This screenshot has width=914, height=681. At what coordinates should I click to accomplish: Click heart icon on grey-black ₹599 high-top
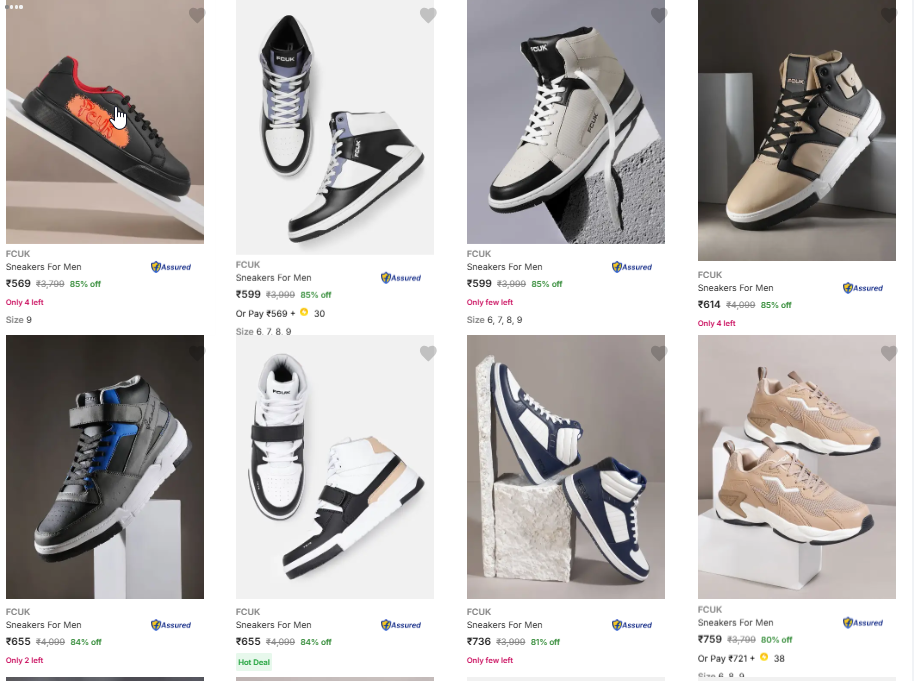659,15
